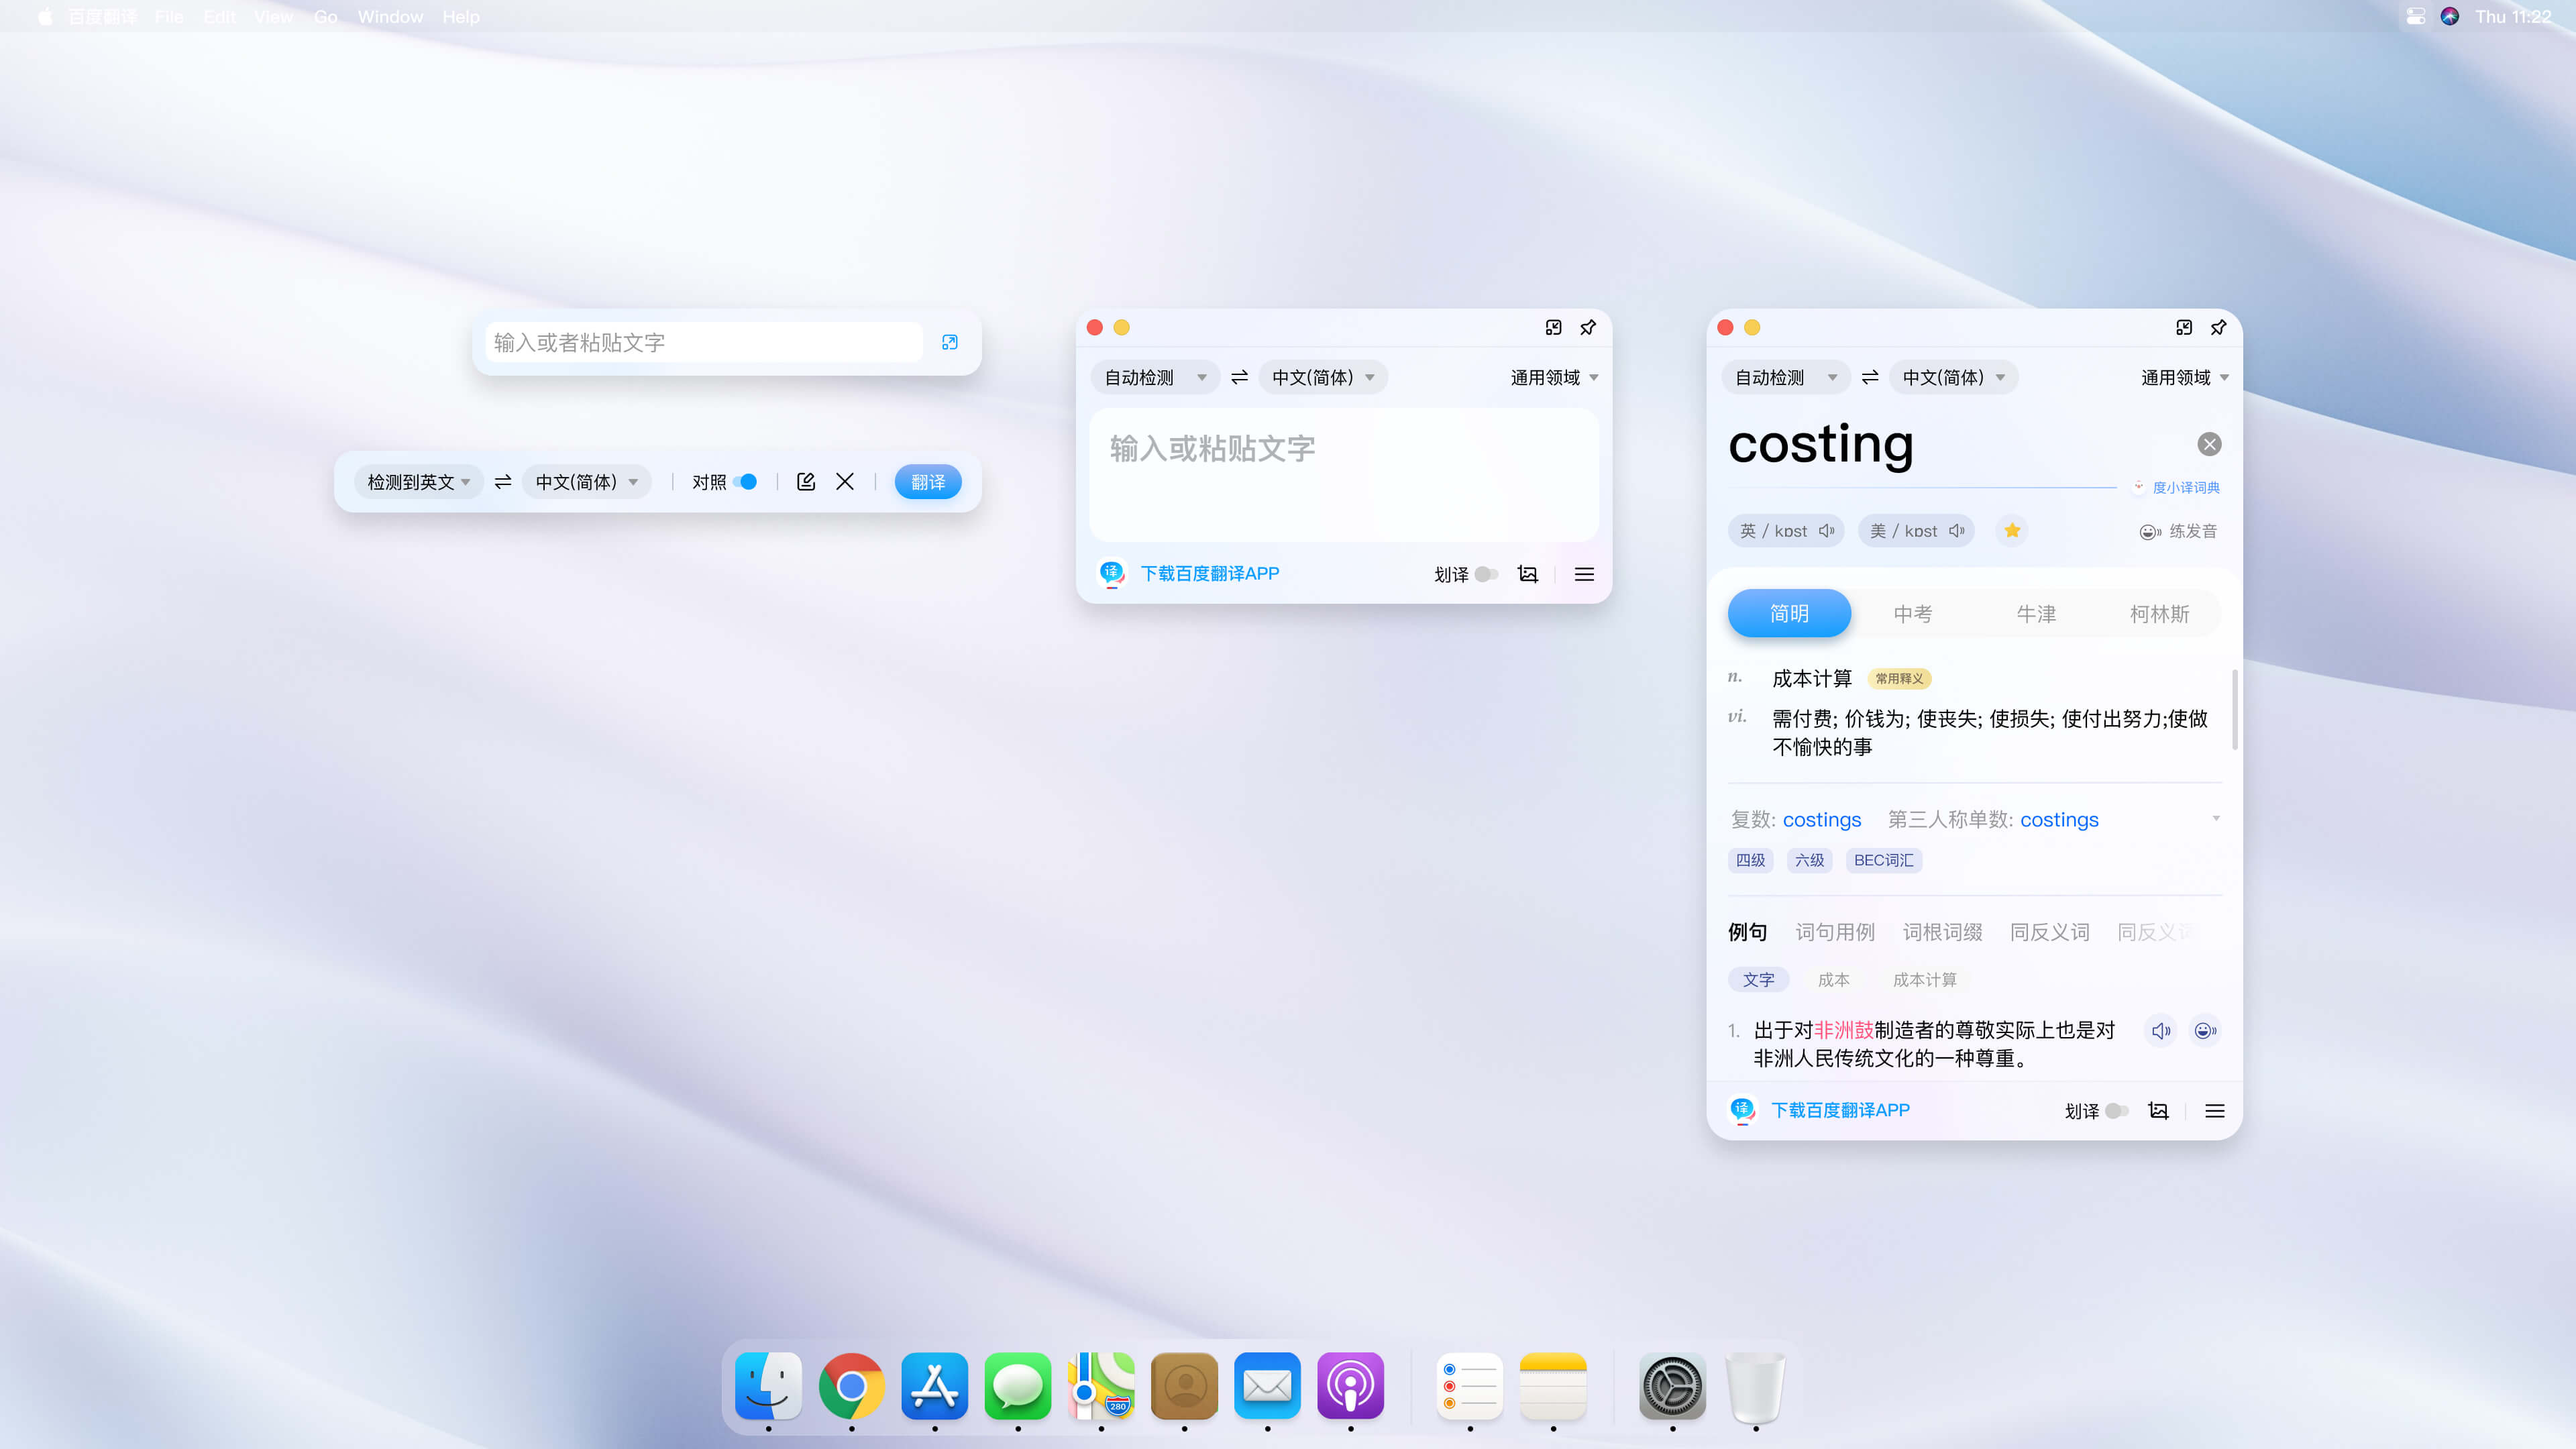Click the edit pencil icon in the floating toolbar

click(806, 482)
